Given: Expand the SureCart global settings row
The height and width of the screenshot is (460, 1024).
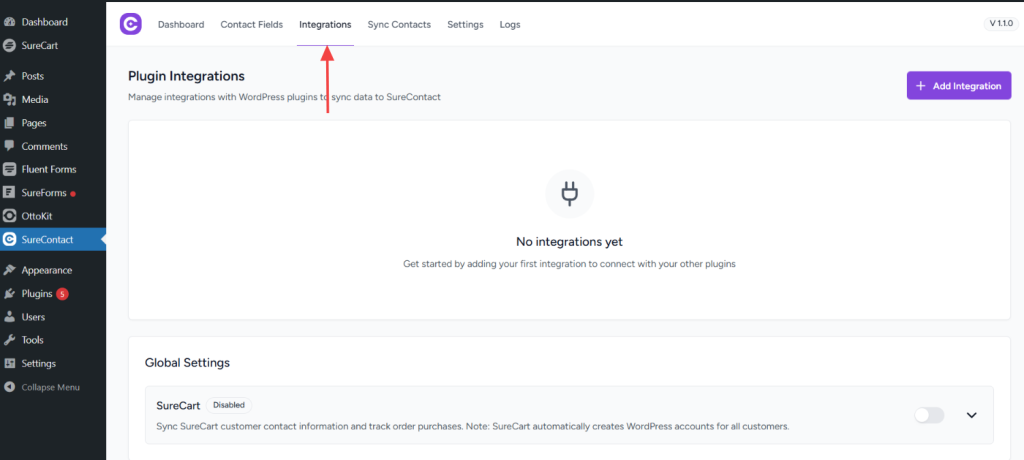Looking at the screenshot, I should (971, 415).
